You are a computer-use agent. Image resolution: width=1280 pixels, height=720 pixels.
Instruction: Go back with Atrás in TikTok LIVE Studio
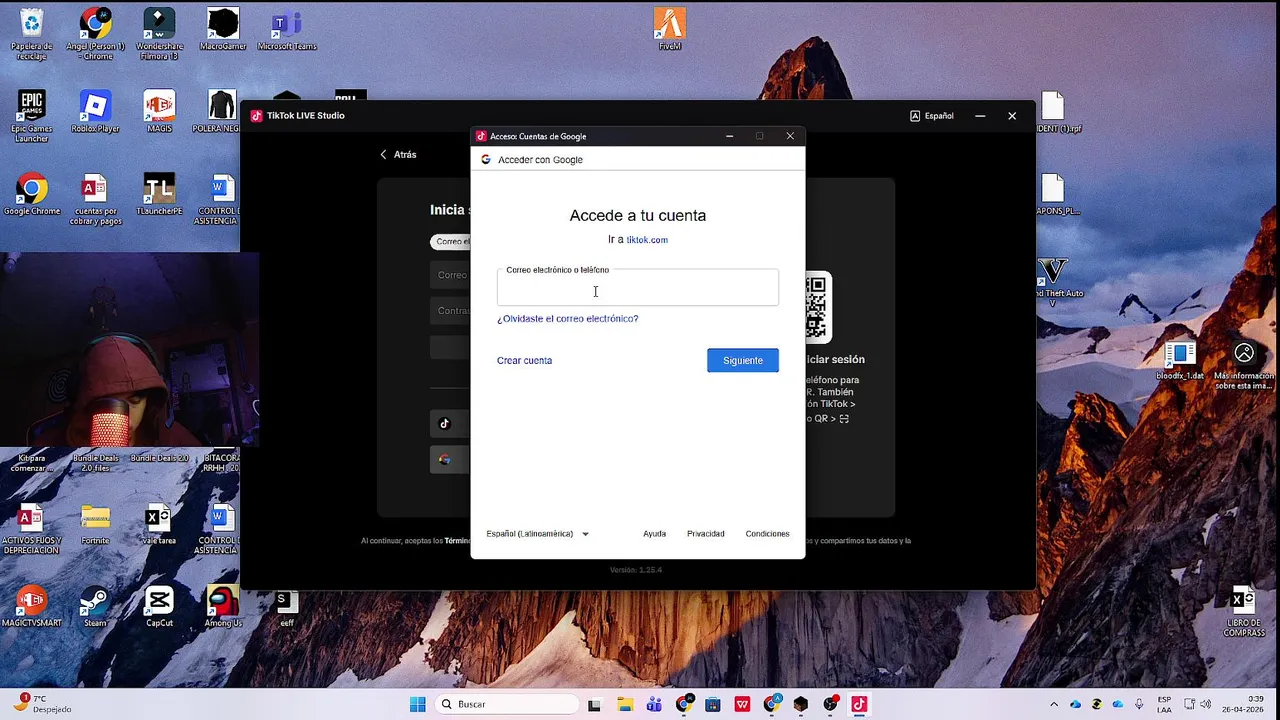[x=398, y=155]
